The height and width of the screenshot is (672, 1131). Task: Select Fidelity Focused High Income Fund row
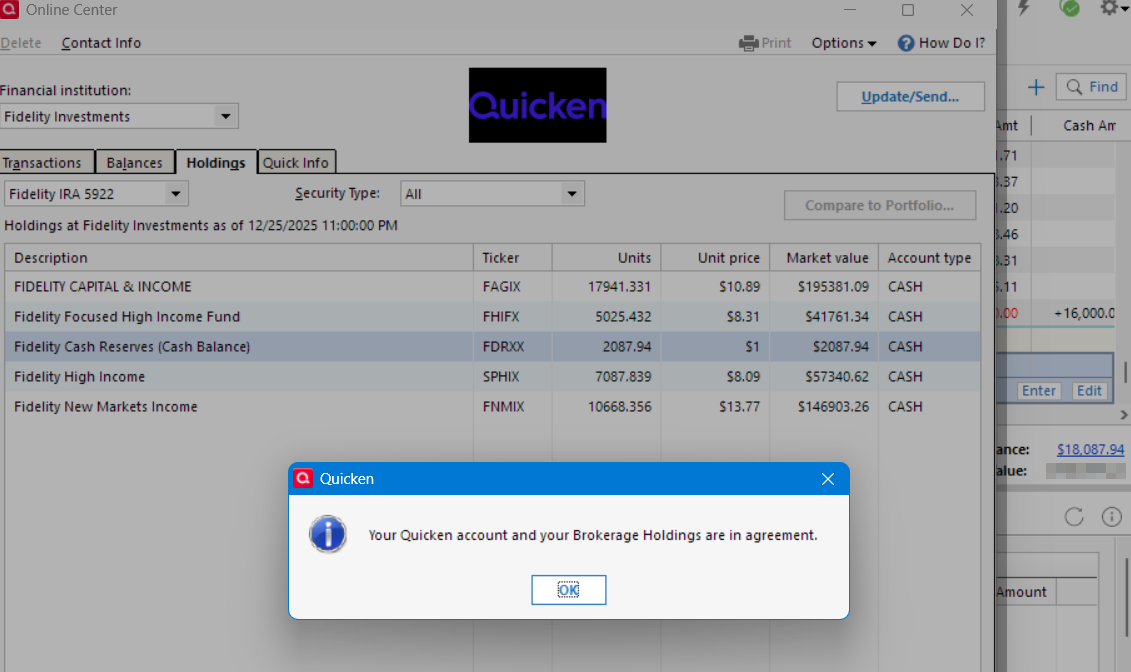coord(493,317)
